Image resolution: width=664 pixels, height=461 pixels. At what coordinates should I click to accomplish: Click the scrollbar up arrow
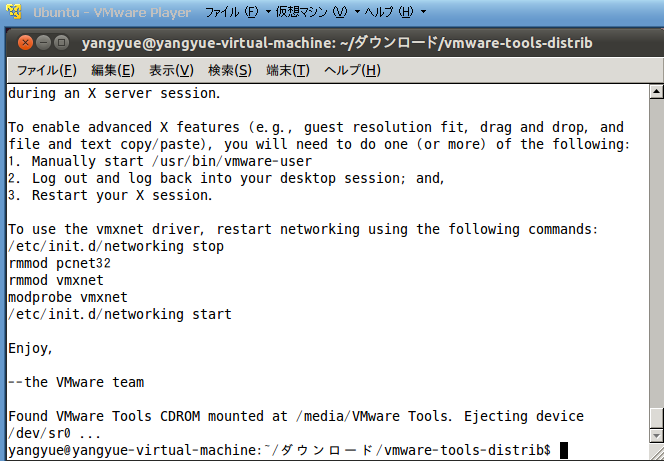click(x=656, y=91)
